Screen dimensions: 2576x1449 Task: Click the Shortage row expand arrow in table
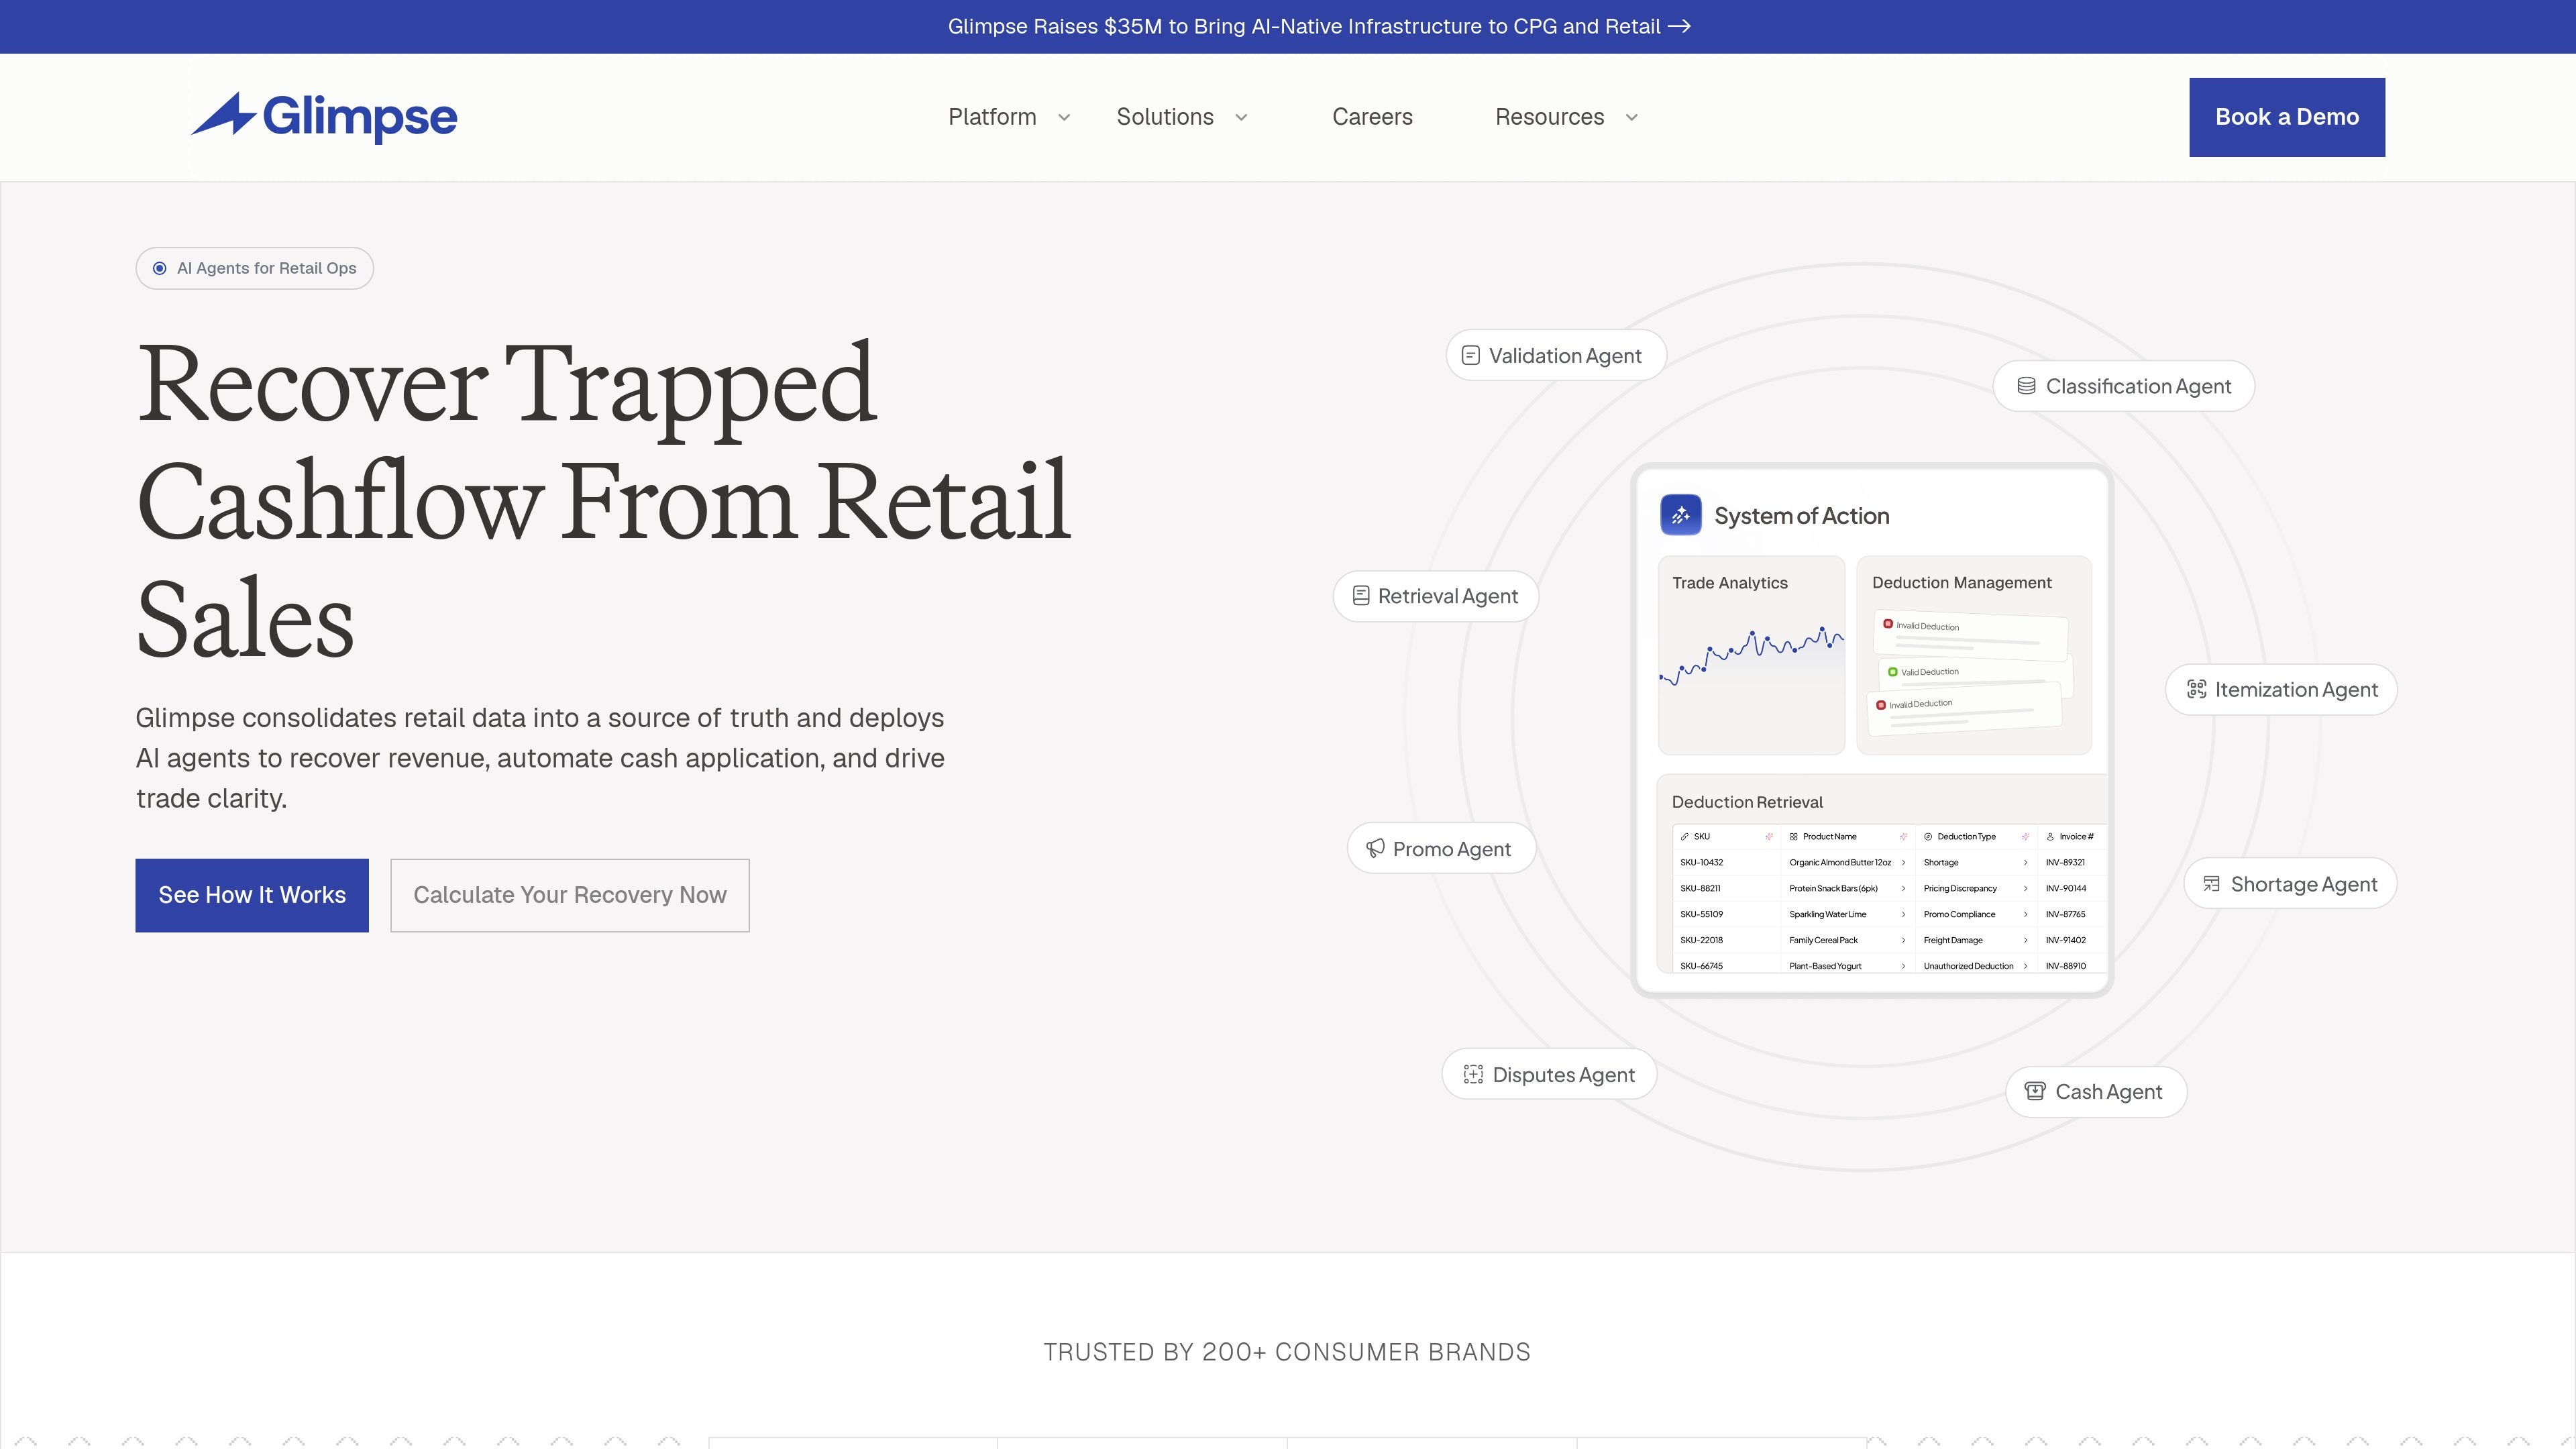tap(2025, 862)
